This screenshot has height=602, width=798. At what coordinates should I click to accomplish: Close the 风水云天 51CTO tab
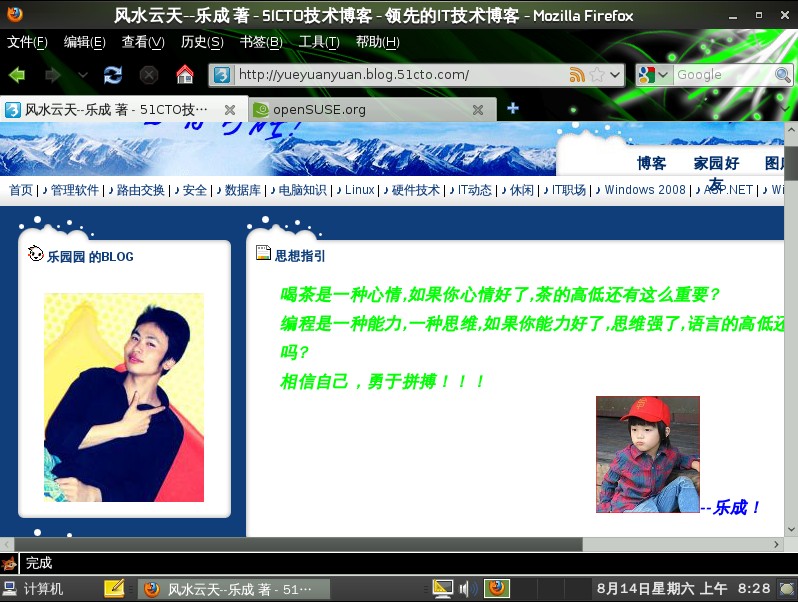tap(230, 109)
